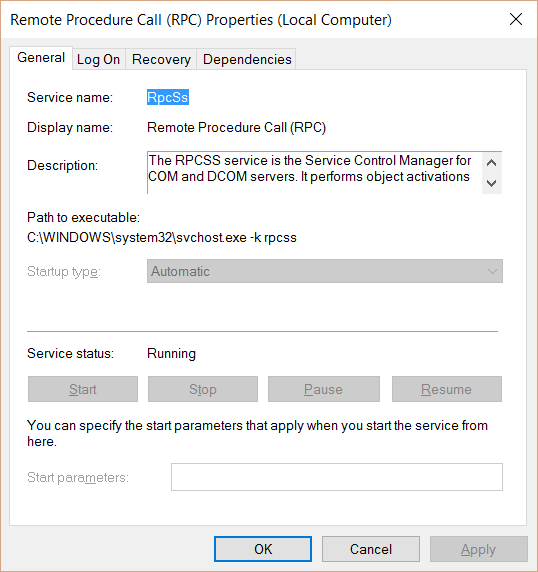This screenshot has width=538, height=572.
Task: Click the Service name label
Action: [x=70, y=97]
